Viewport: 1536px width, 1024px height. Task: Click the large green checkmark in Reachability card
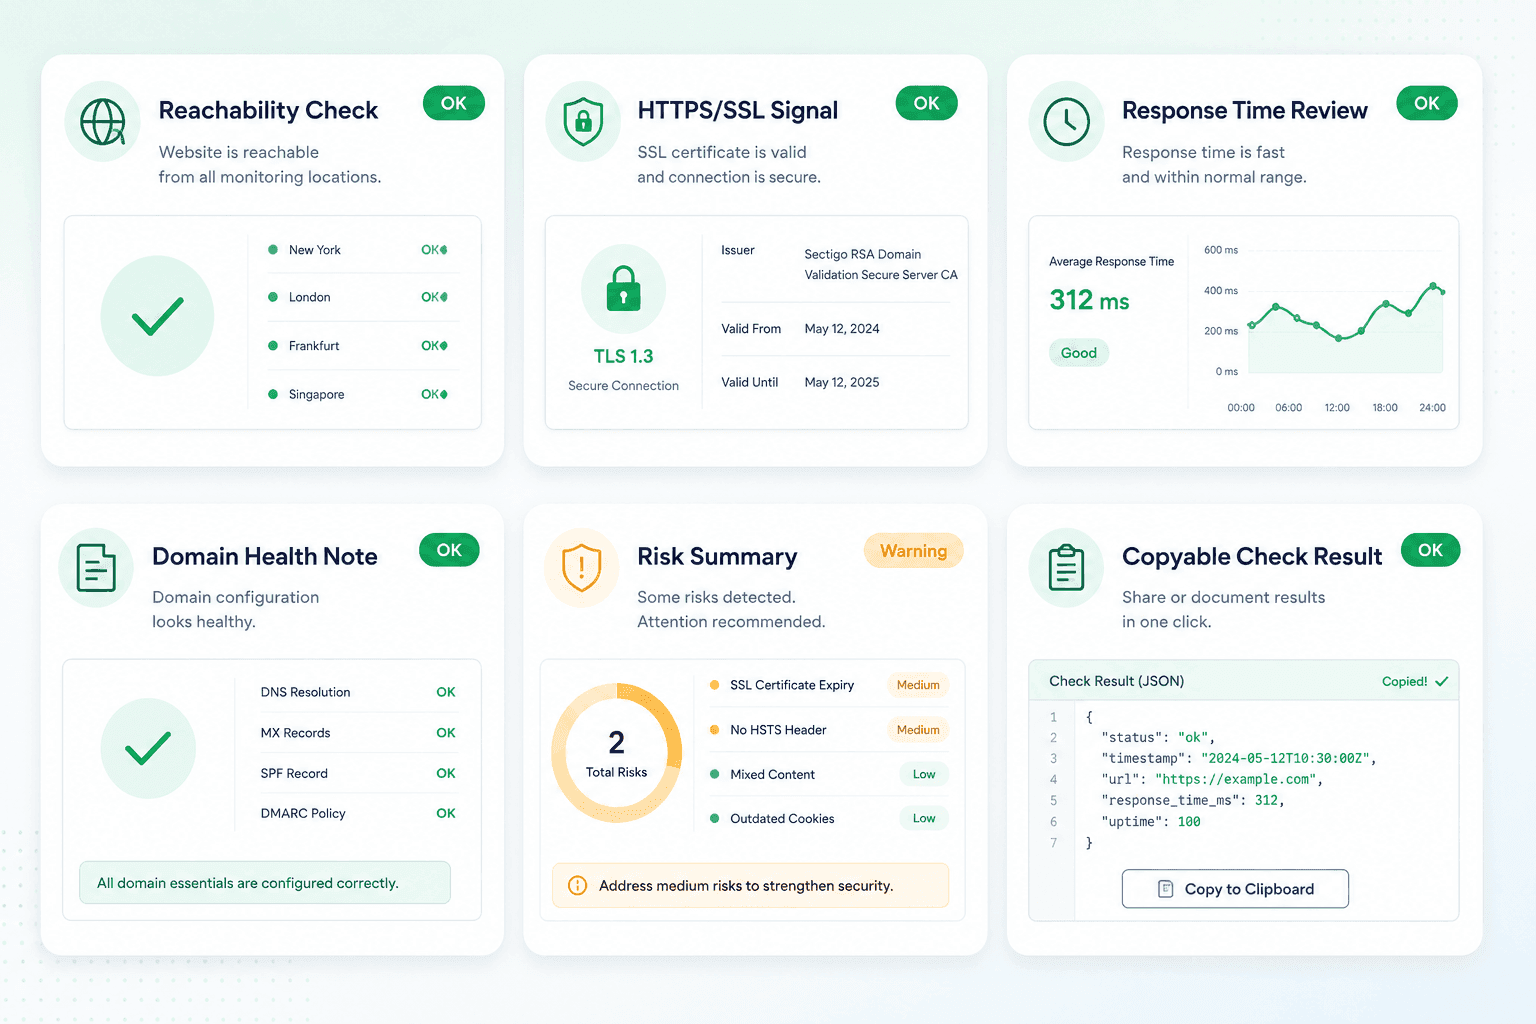point(157,316)
